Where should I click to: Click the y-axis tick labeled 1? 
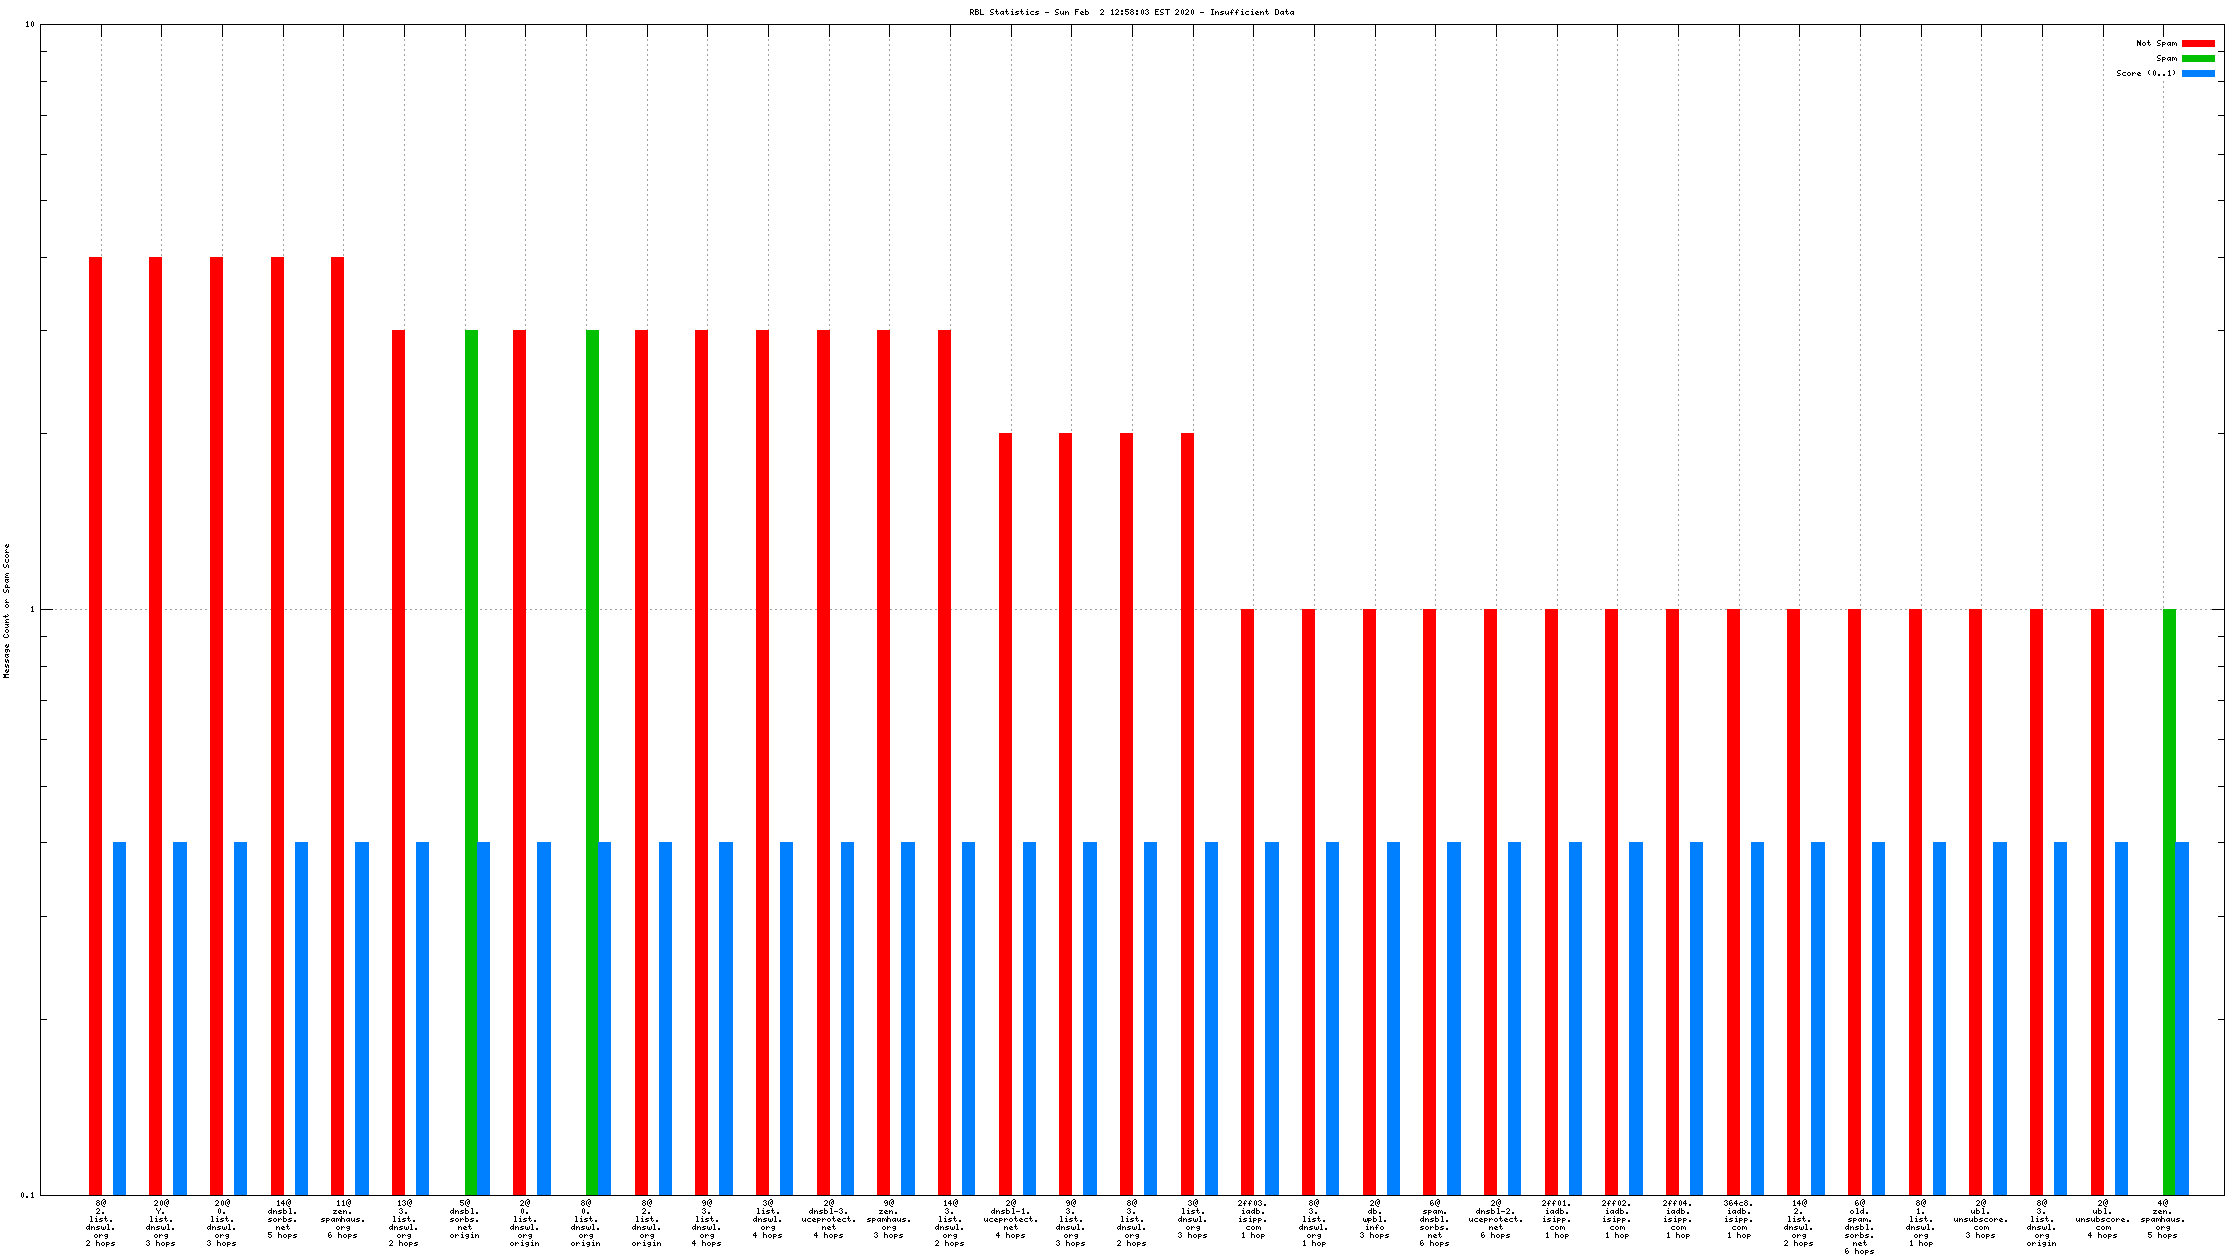(31, 610)
